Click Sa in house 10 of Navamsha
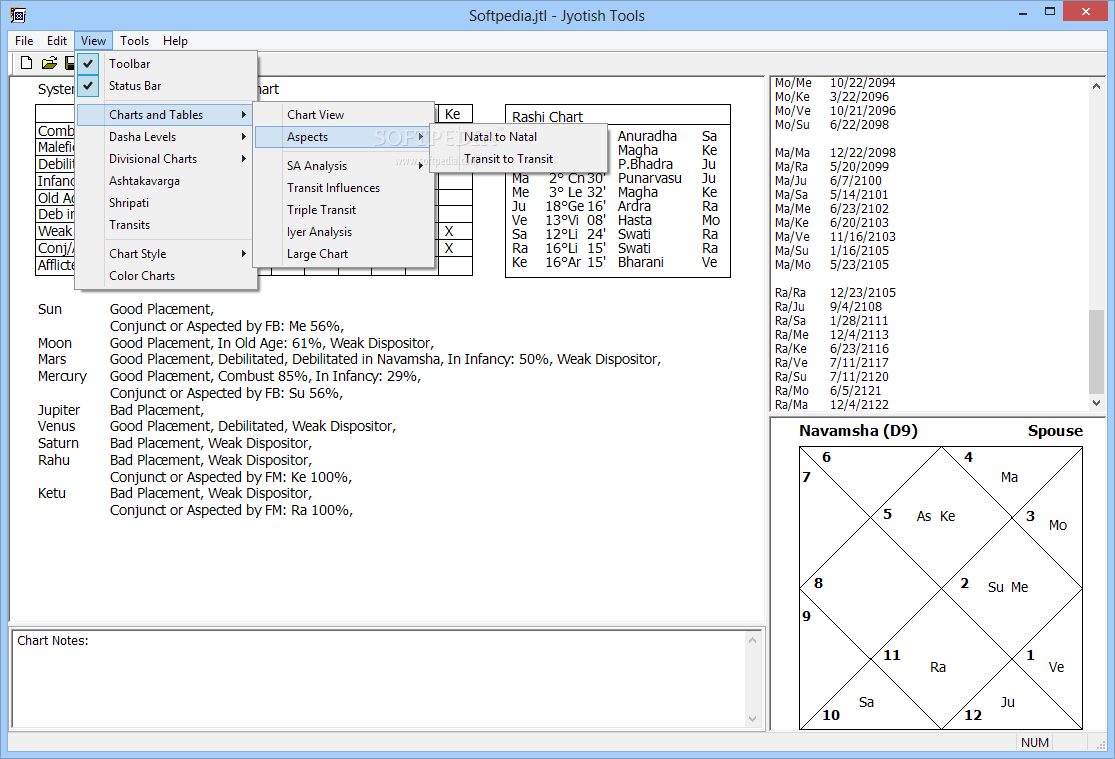 coord(866,702)
